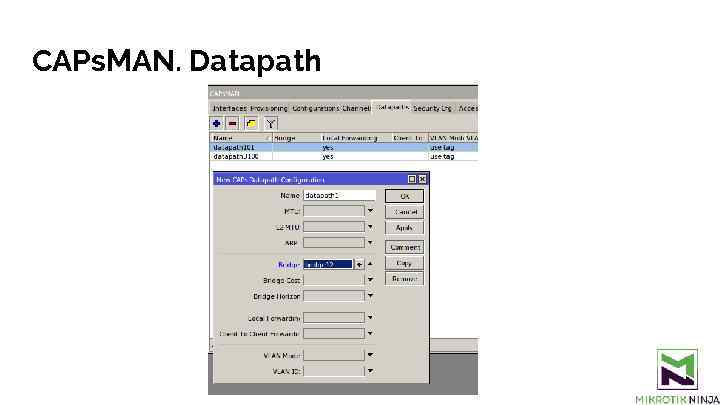This screenshot has width=720, height=405.
Task: Sort by Bridge column header
Action: coord(297,138)
